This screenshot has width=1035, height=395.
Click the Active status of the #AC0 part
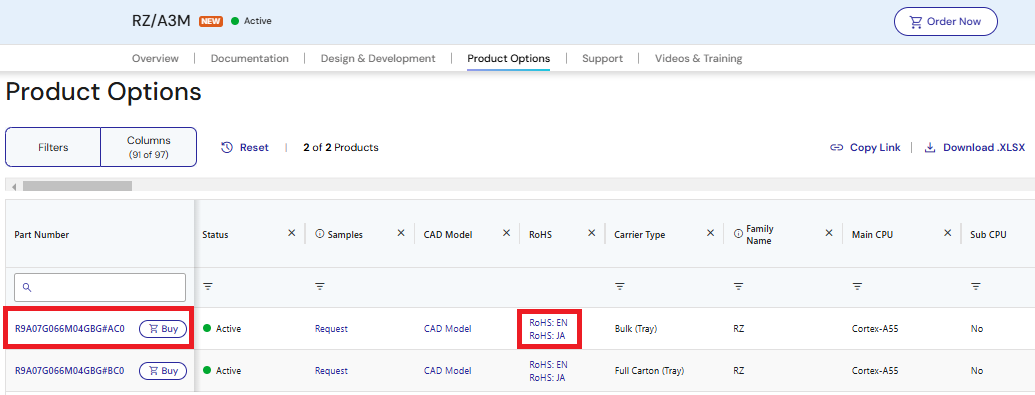click(222, 328)
